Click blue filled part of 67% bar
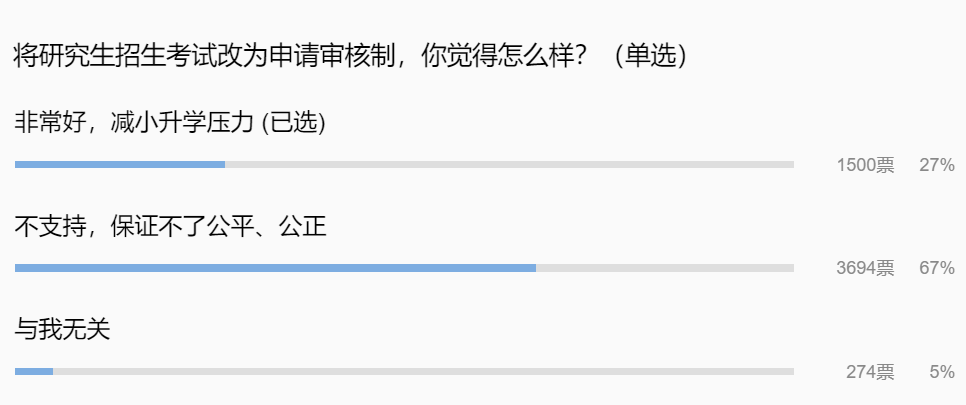Screen dimensions: 966x405 (275, 268)
